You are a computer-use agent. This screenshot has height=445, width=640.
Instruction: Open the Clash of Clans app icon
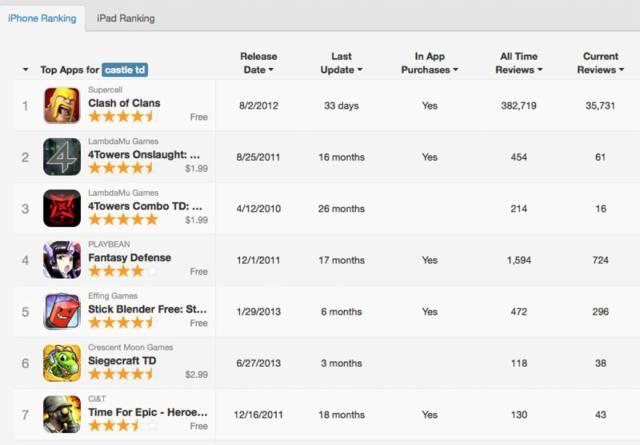[x=62, y=105]
